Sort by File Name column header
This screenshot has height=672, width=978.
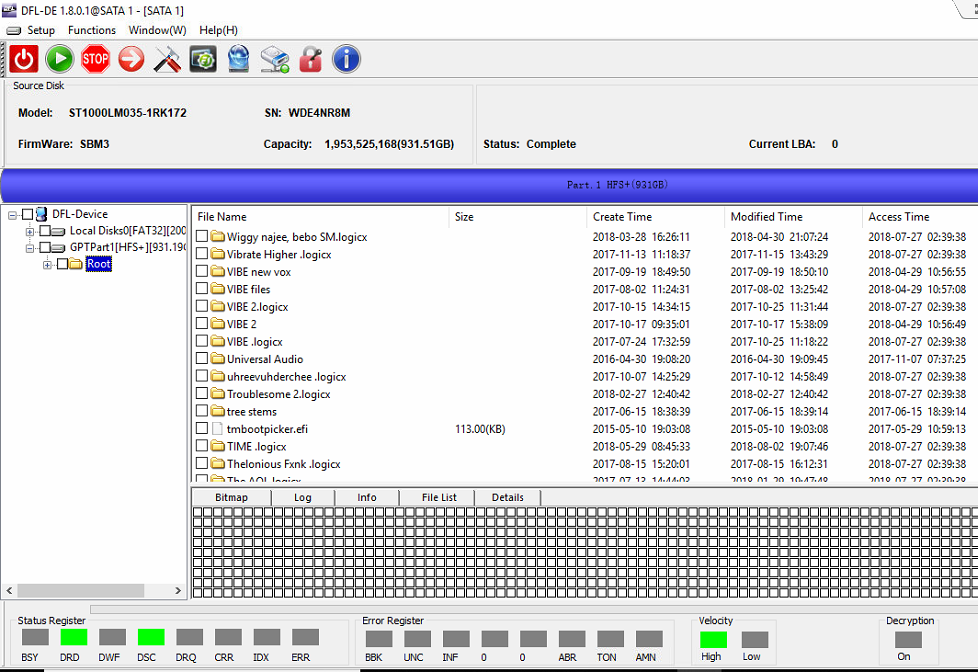[x=320, y=217]
